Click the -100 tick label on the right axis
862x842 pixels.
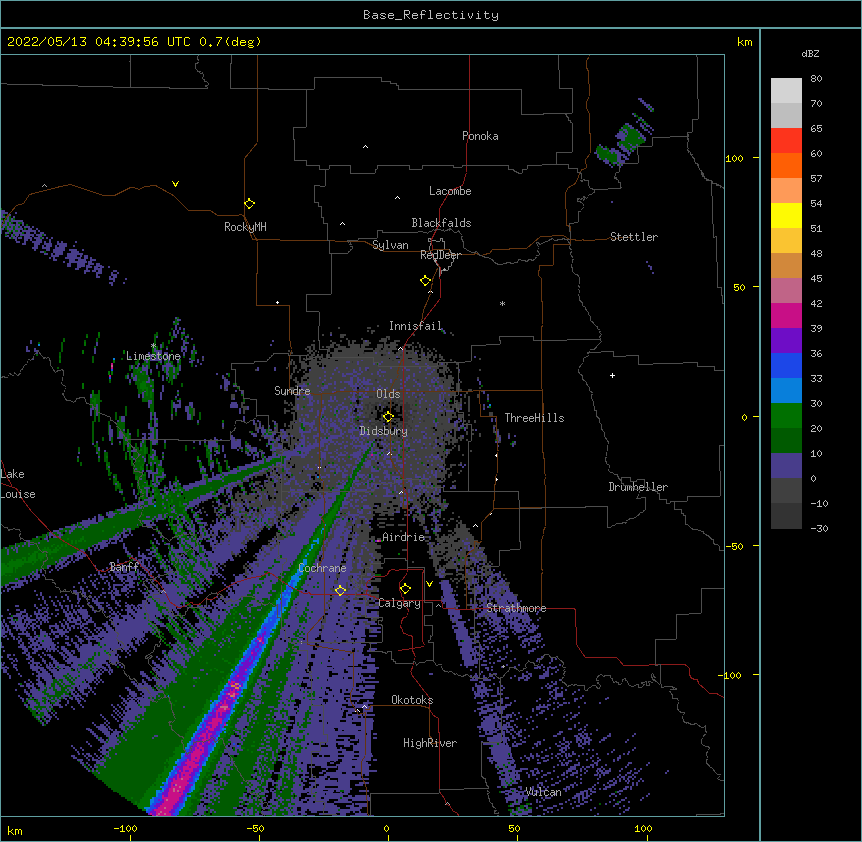[731, 675]
